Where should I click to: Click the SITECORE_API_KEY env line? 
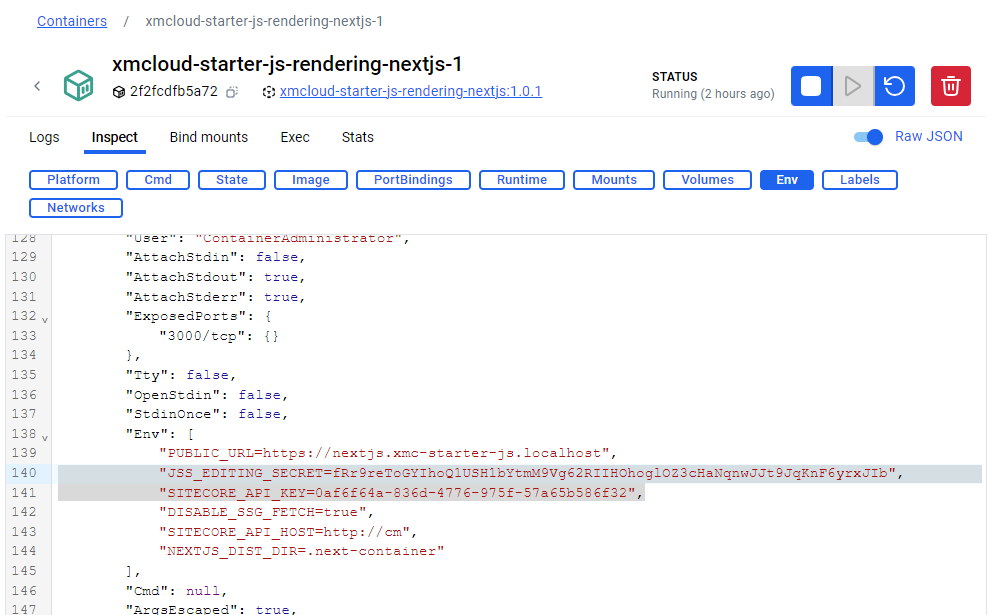(x=401, y=493)
